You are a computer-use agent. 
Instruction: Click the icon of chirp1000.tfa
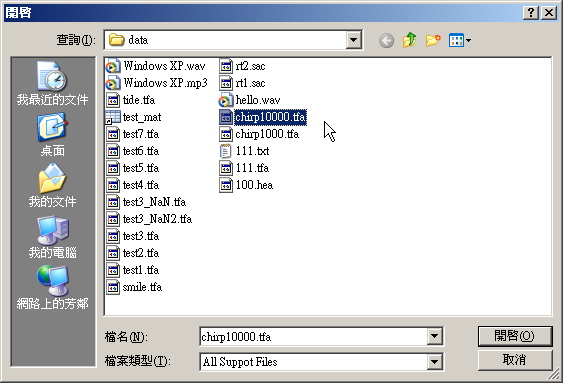click(x=226, y=134)
